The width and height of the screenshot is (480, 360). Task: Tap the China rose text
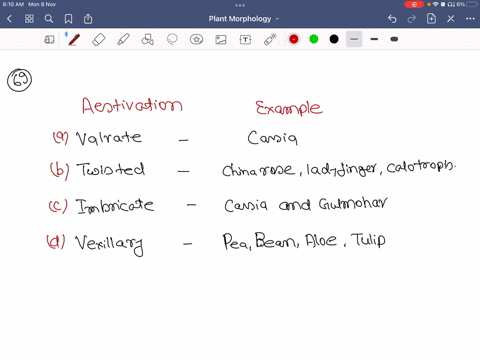pyautogui.click(x=259, y=170)
